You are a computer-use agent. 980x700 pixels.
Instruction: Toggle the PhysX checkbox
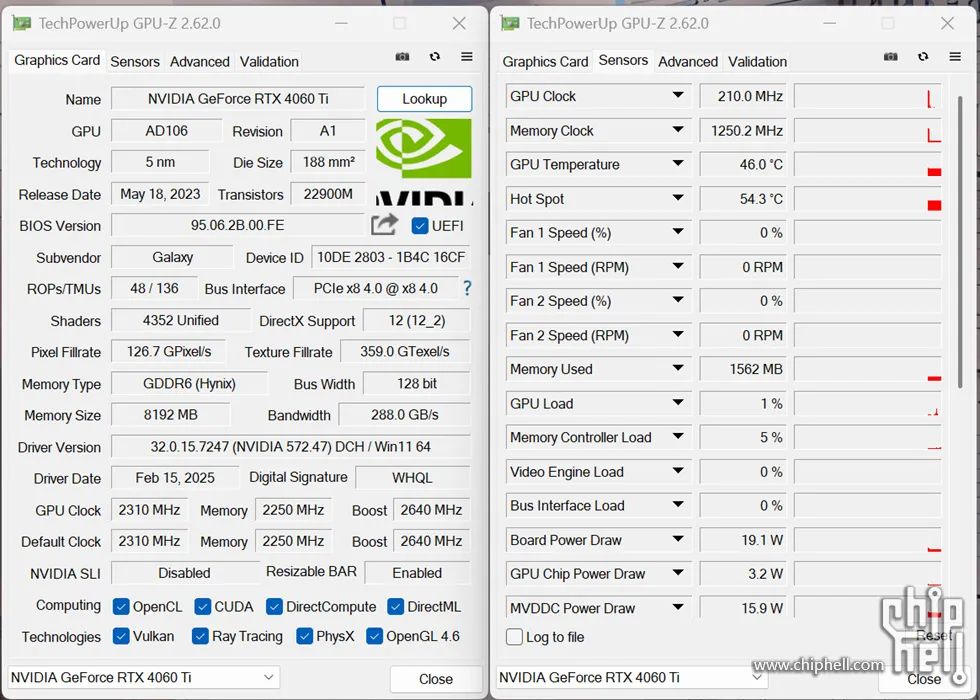pyautogui.click(x=304, y=636)
